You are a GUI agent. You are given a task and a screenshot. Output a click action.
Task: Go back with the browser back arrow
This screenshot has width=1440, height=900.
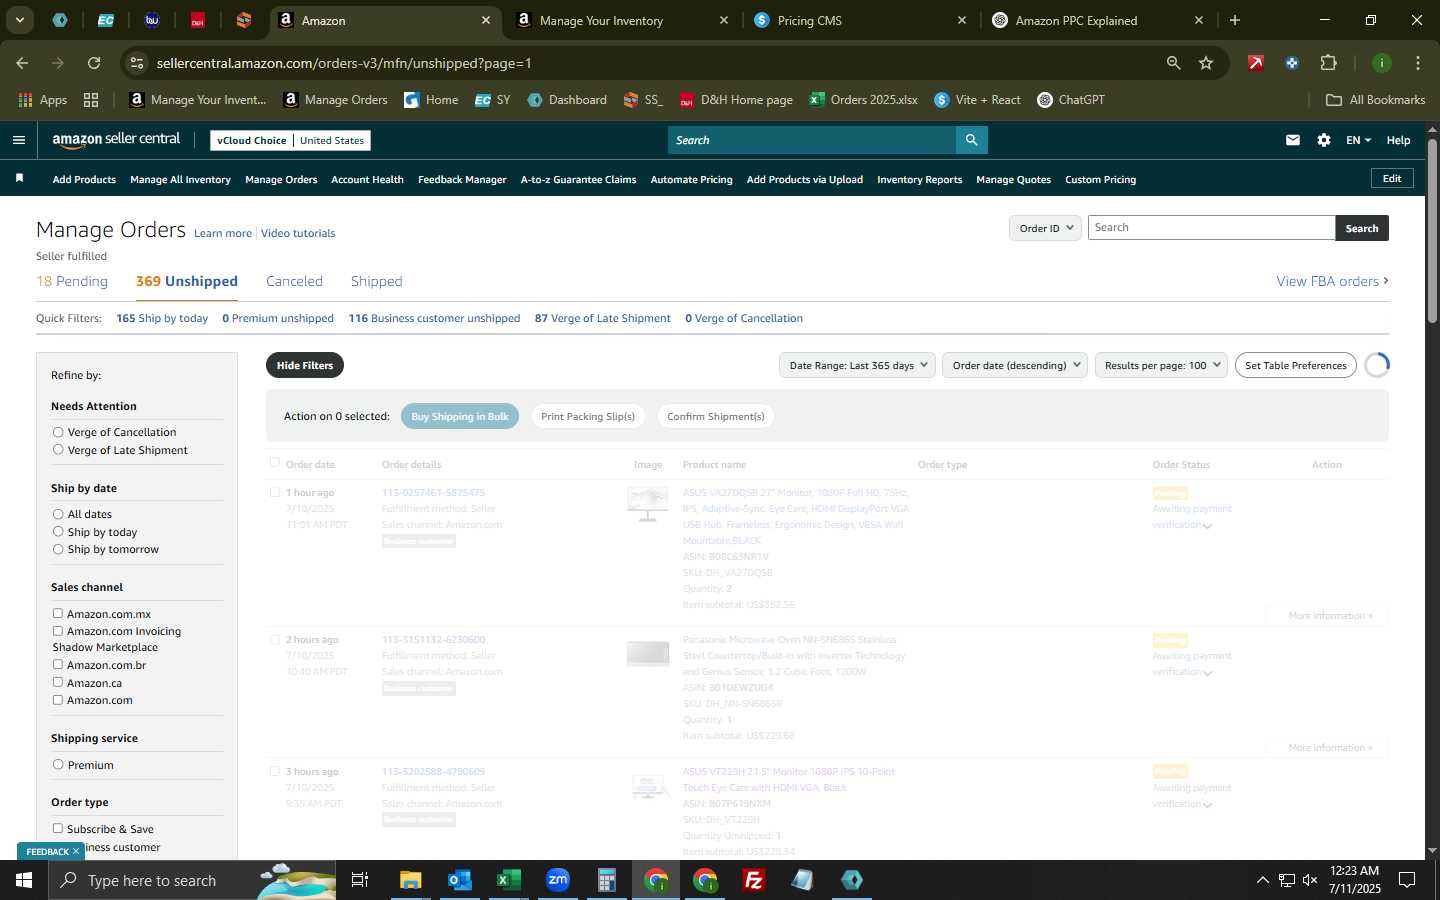pos(22,63)
